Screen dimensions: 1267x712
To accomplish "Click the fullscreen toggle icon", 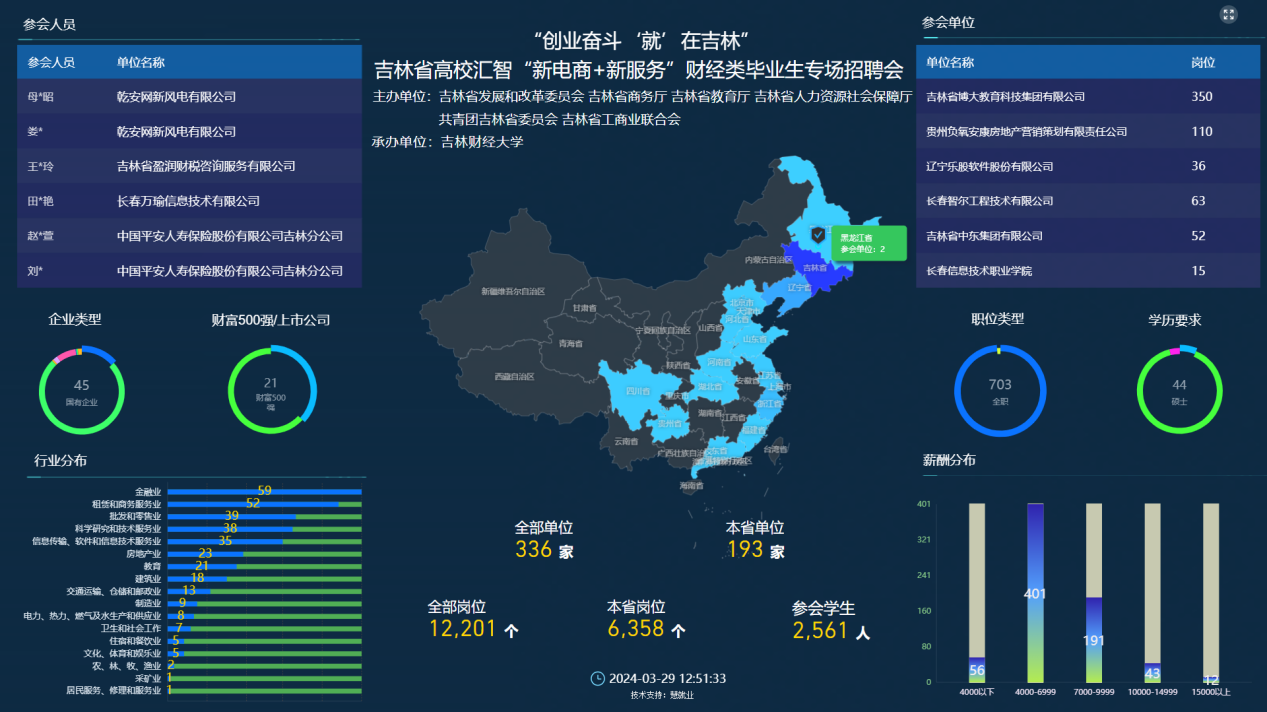I will click(1229, 14).
